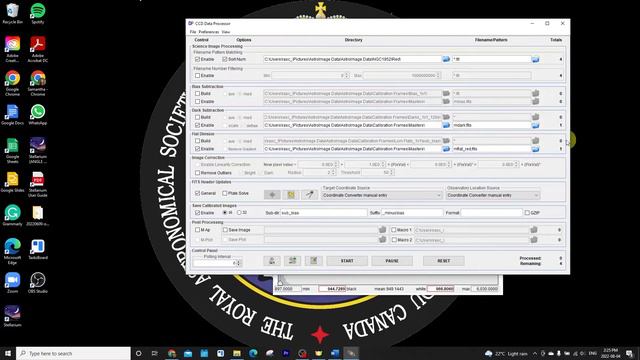Open folder icon next to mdark.fits field
This screenshot has width=640, height=360.
click(x=535, y=125)
